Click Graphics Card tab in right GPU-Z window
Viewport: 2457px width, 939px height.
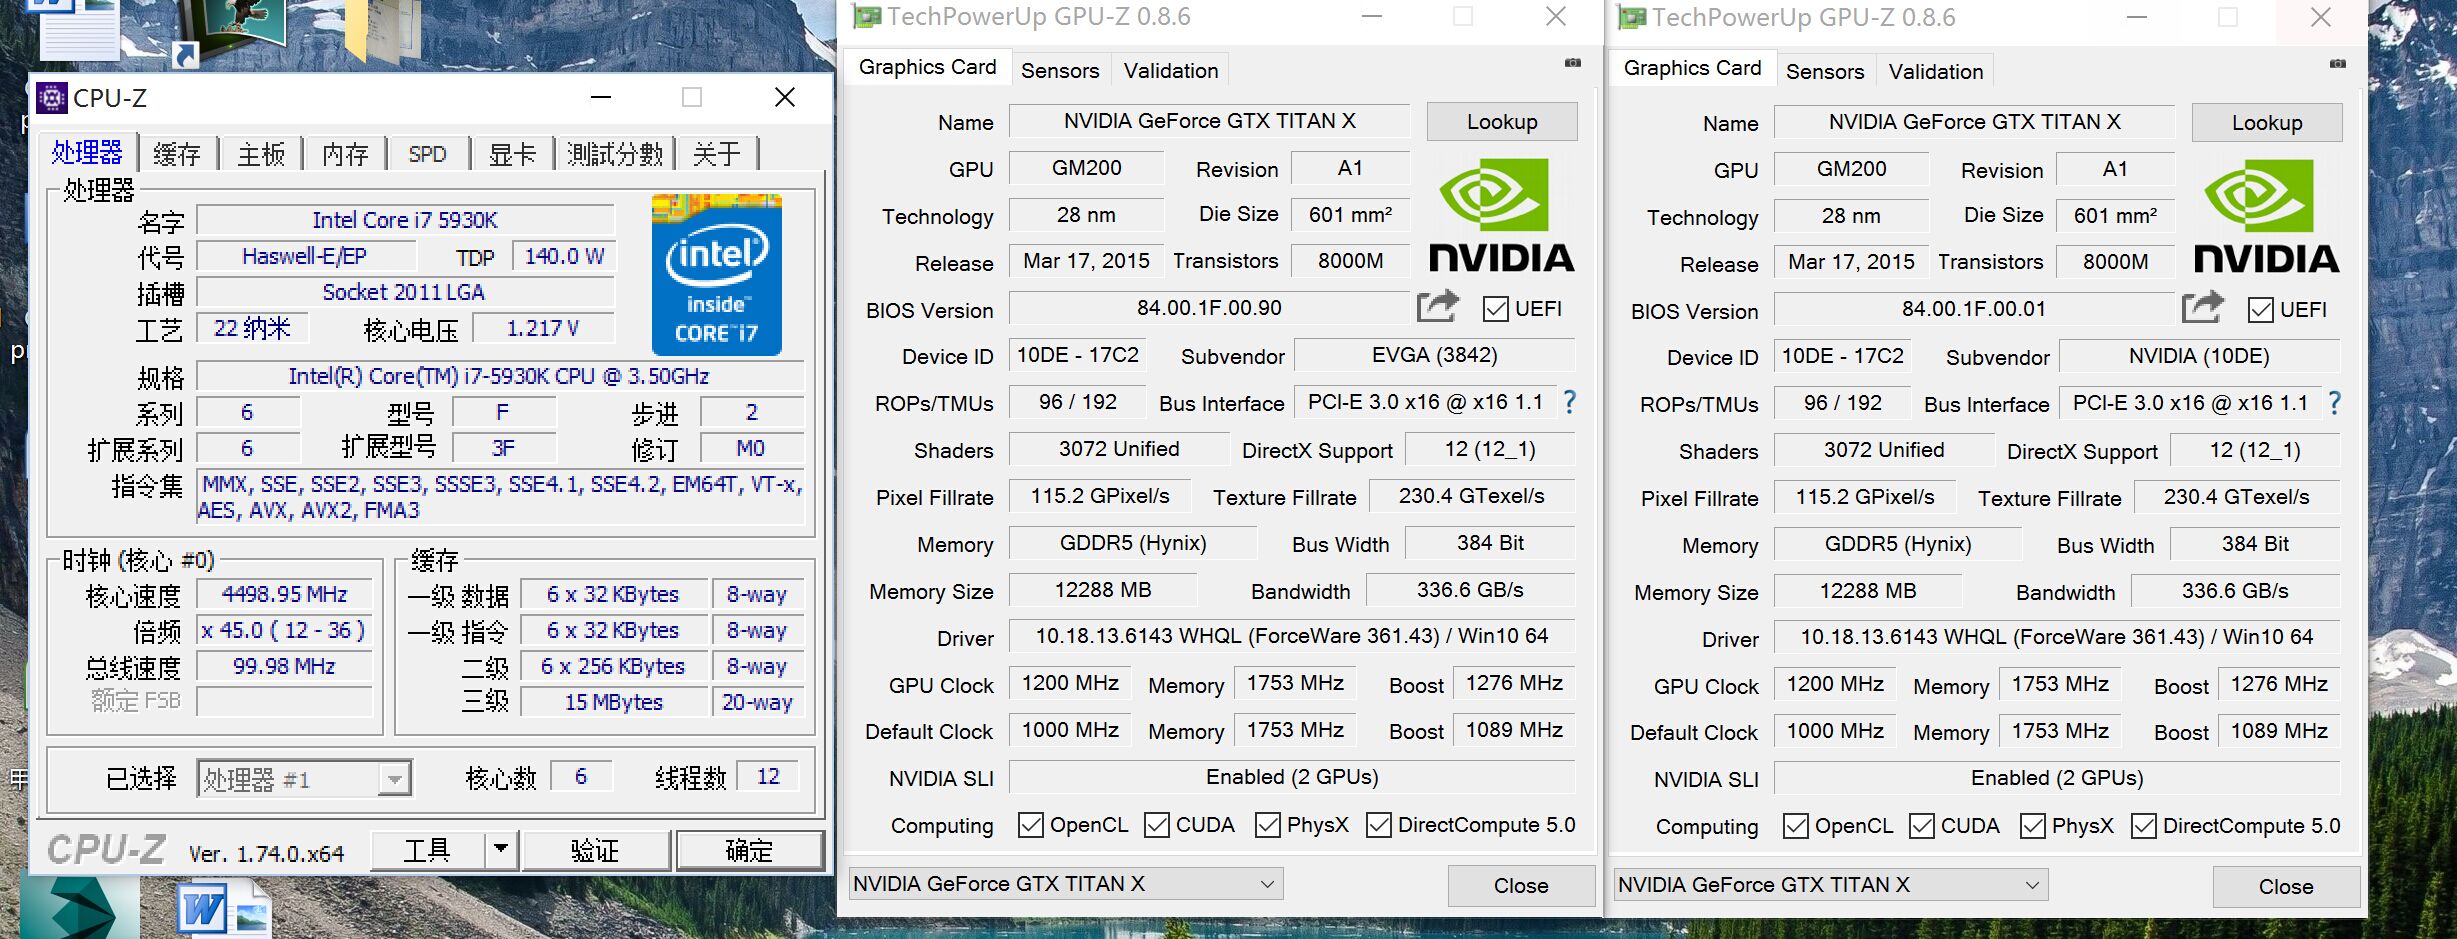tap(1692, 68)
